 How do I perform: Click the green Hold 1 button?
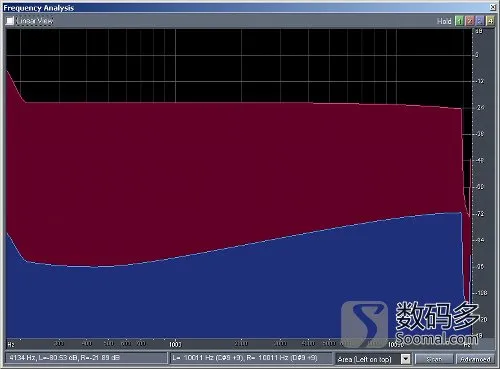click(459, 21)
